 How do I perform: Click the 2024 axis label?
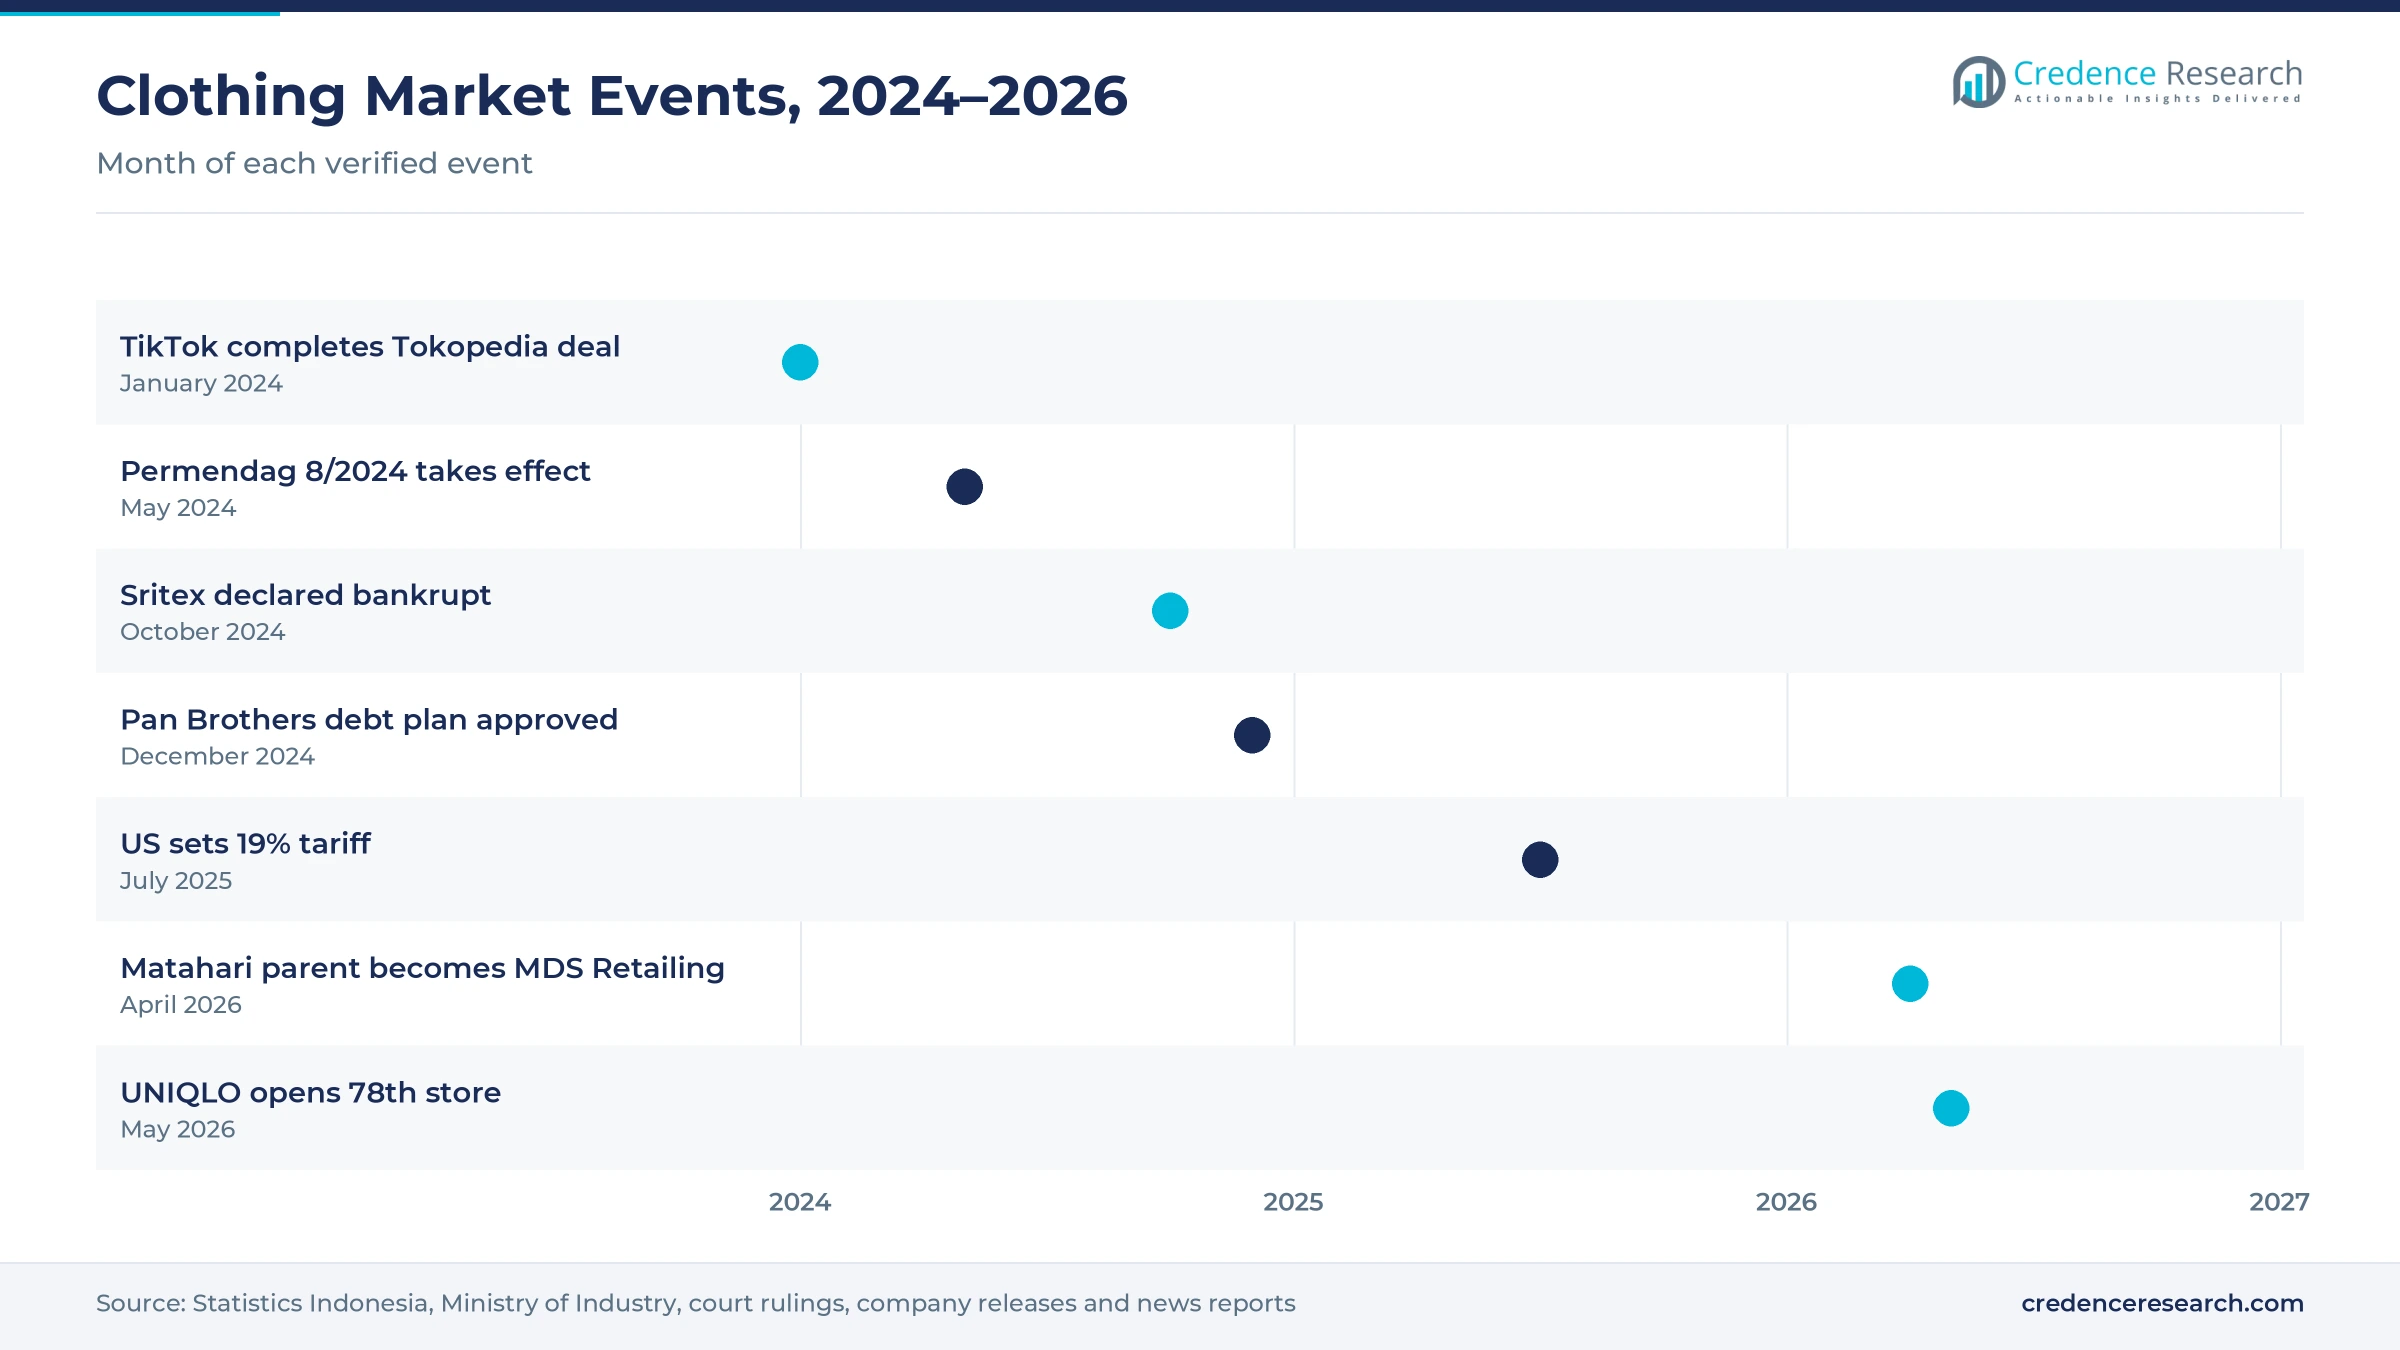pyautogui.click(x=800, y=1202)
